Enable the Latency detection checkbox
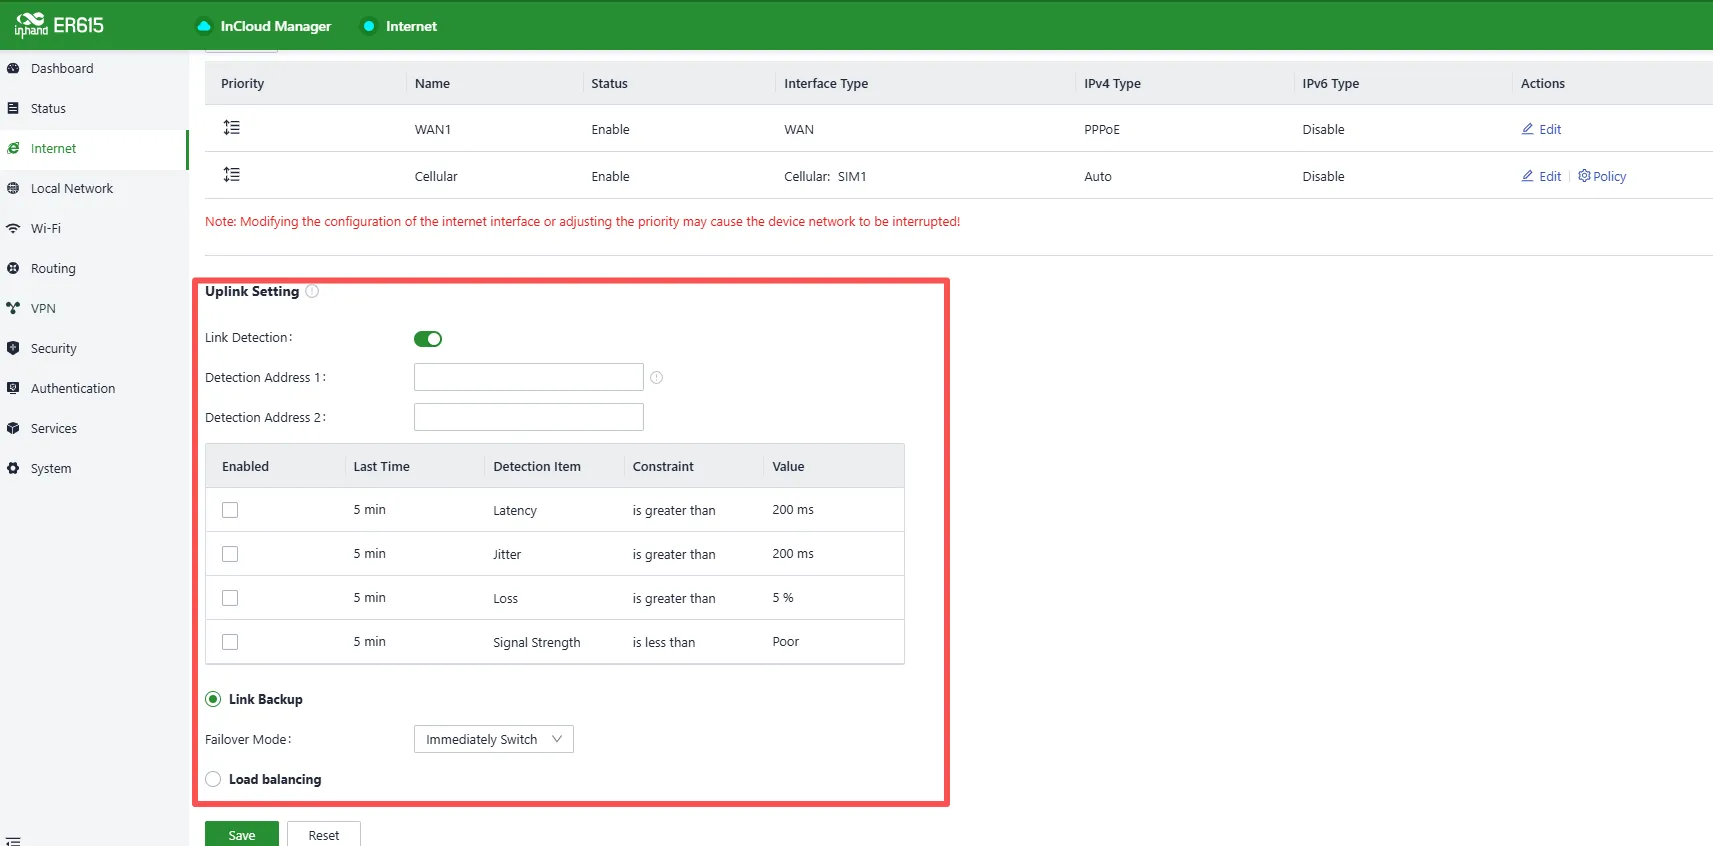 pyautogui.click(x=230, y=510)
